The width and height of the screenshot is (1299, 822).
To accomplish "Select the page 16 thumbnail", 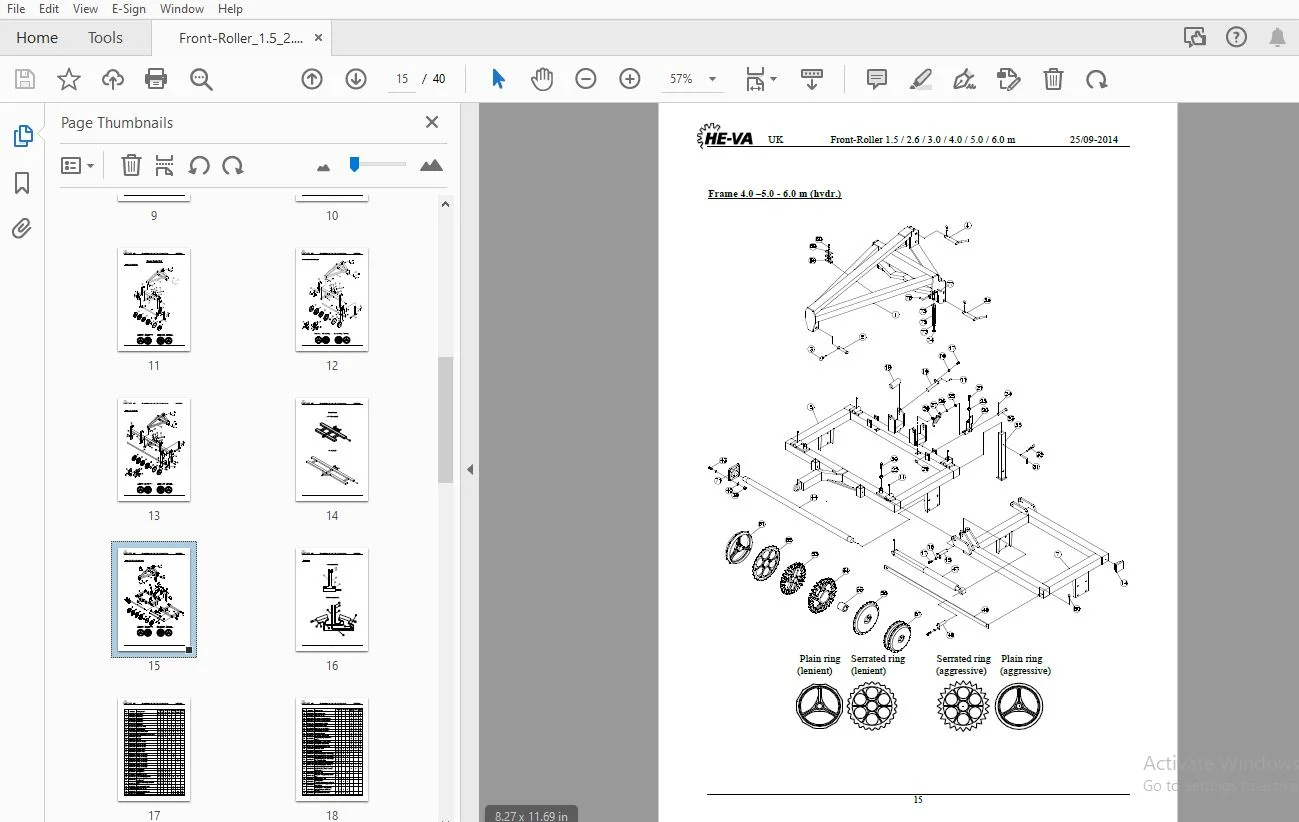I will [x=332, y=600].
